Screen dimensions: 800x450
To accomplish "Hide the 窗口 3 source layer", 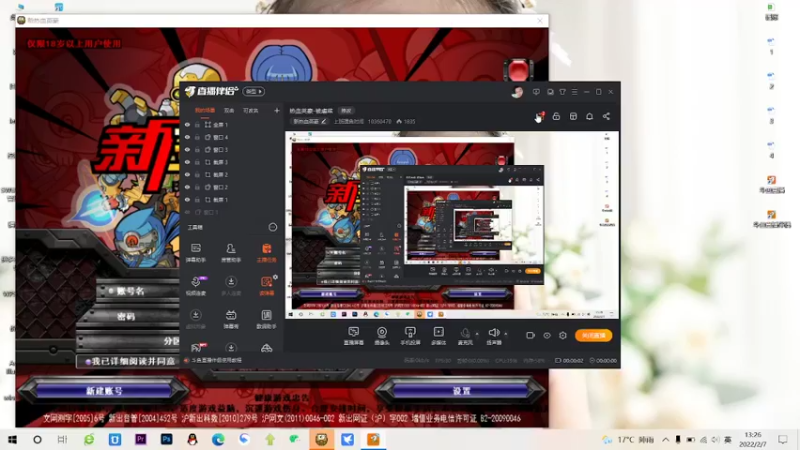I will [187, 149].
